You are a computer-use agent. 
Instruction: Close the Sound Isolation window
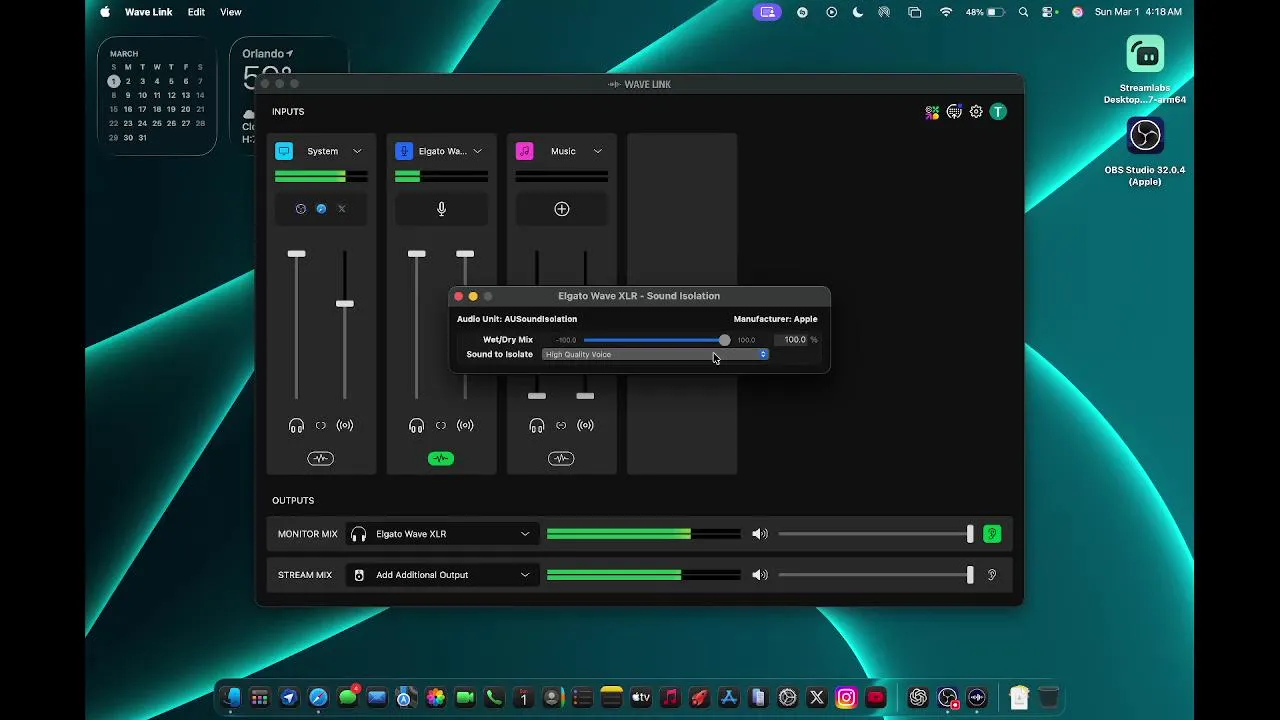coord(459,296)
